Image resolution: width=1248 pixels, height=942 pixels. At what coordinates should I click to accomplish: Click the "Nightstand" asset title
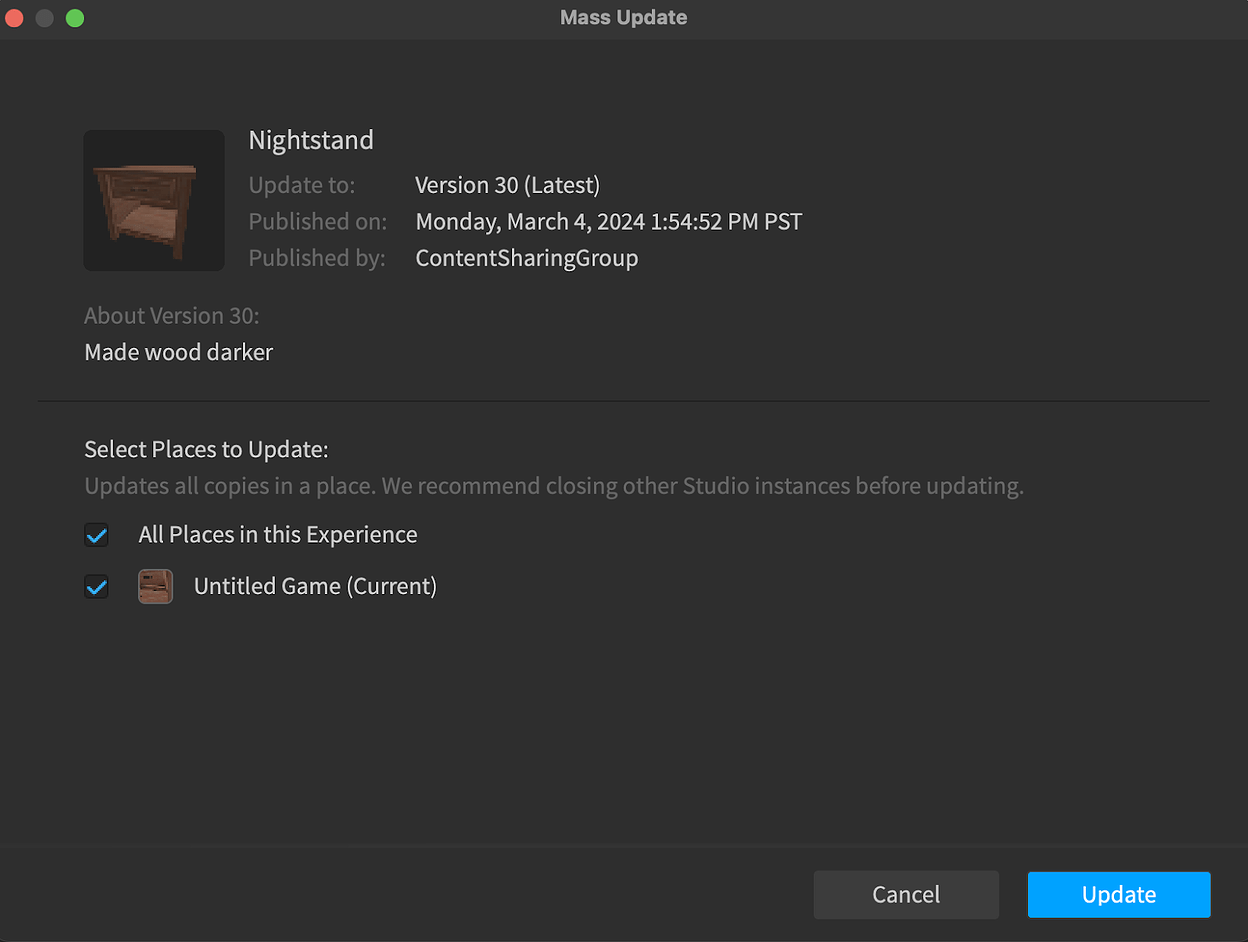[x=310, y=140]
